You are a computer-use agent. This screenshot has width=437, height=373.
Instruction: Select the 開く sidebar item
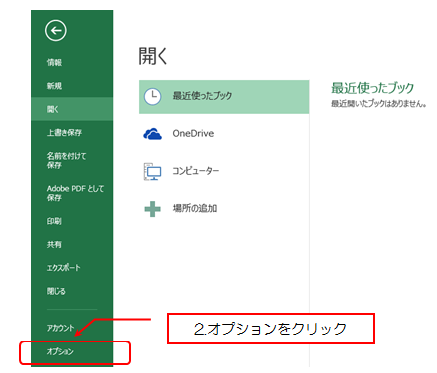[72, 109]
